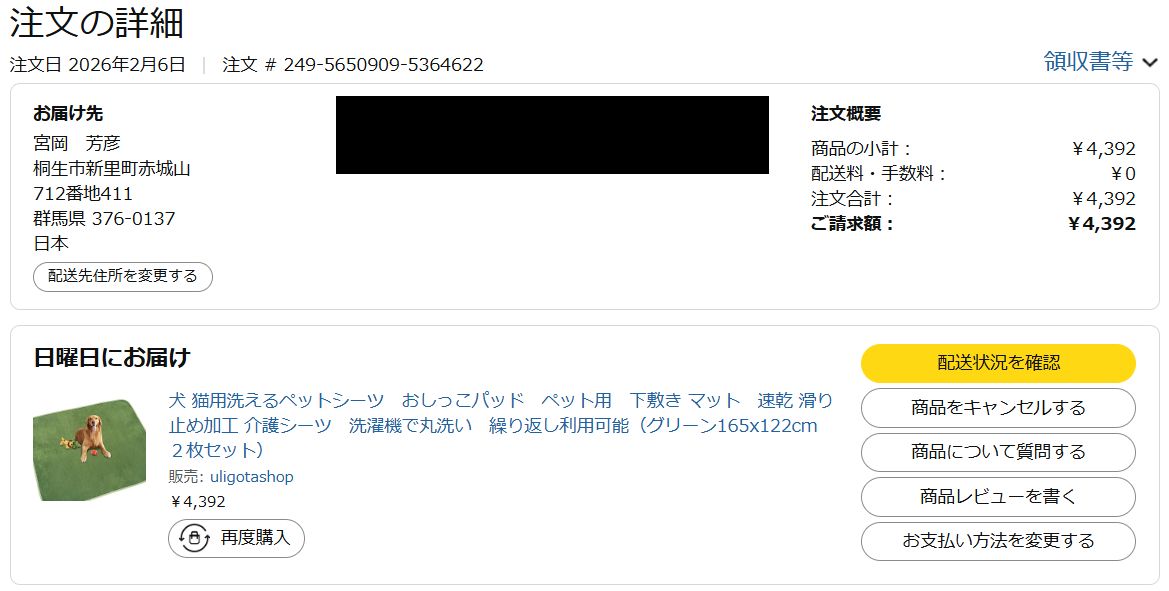1169x591 pixels.
Task: Change payment method with お支払い方法を変更する
Action: pos(998,541)
